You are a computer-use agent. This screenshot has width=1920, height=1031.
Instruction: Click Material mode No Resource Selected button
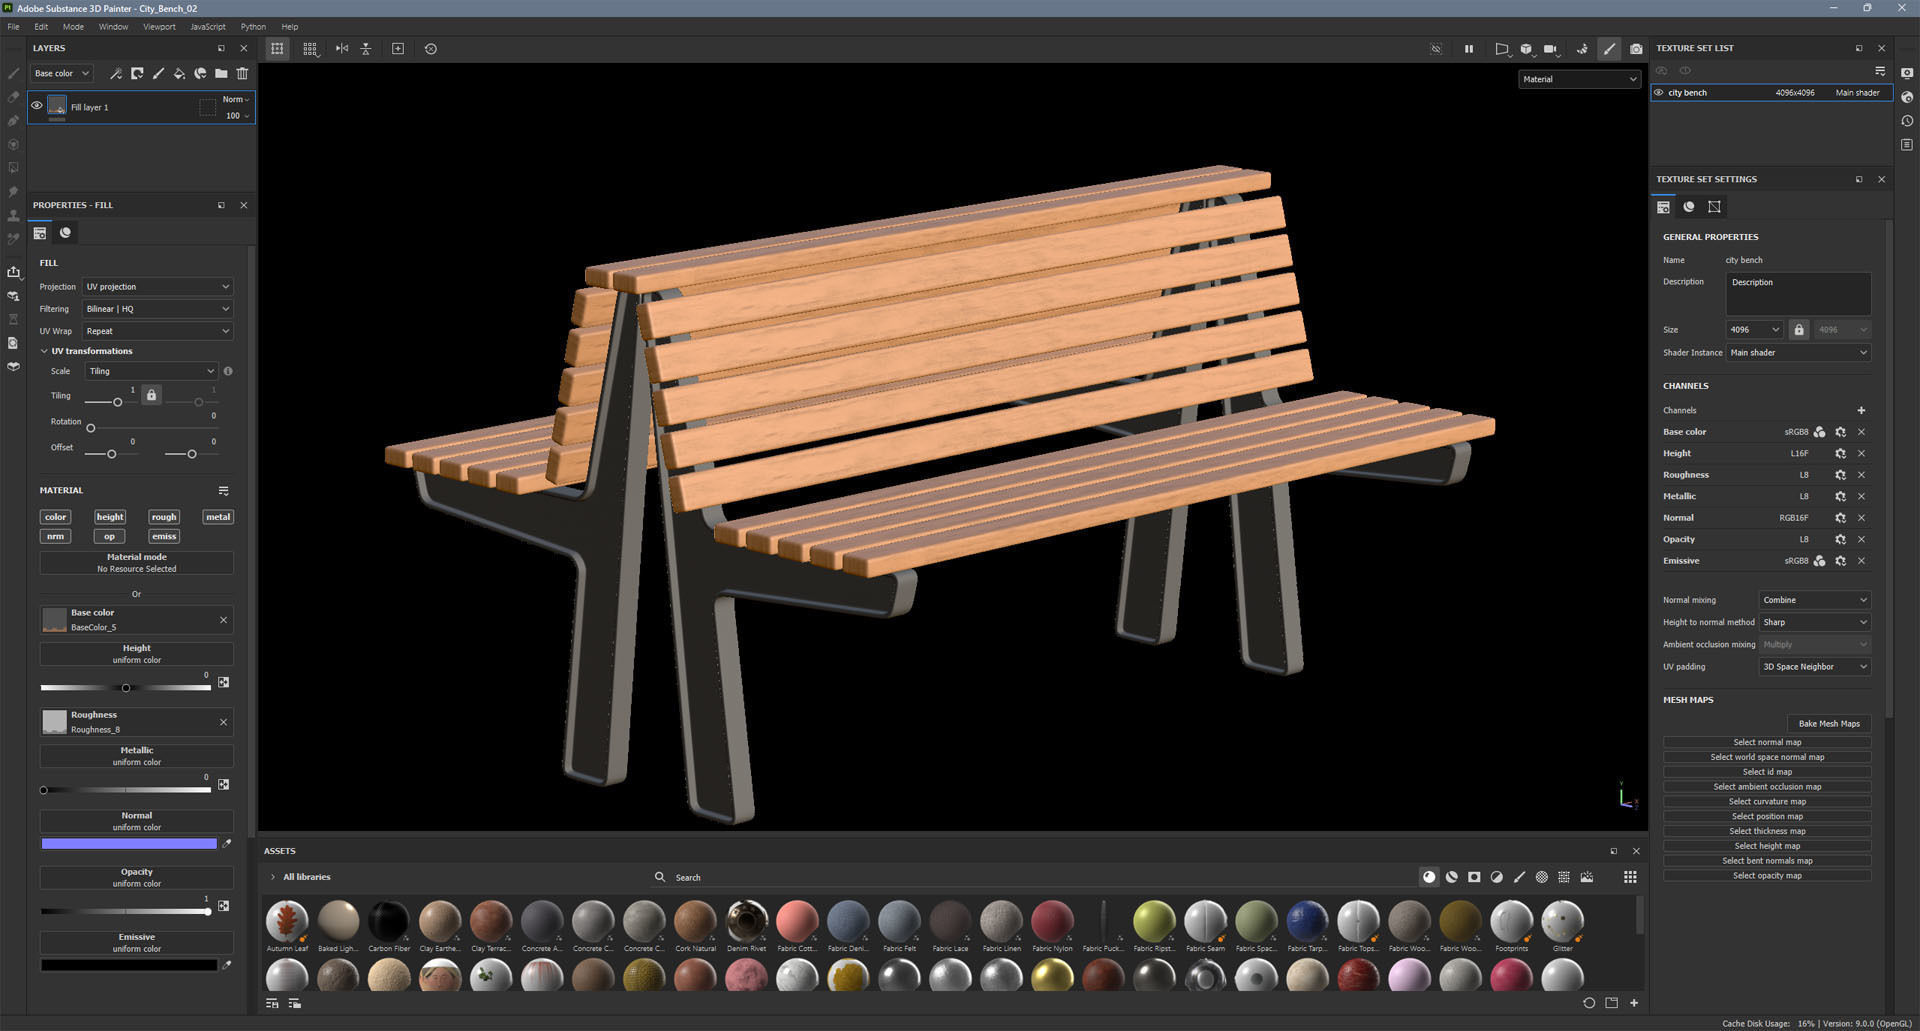pyautogui.click(x=137, y=563)
